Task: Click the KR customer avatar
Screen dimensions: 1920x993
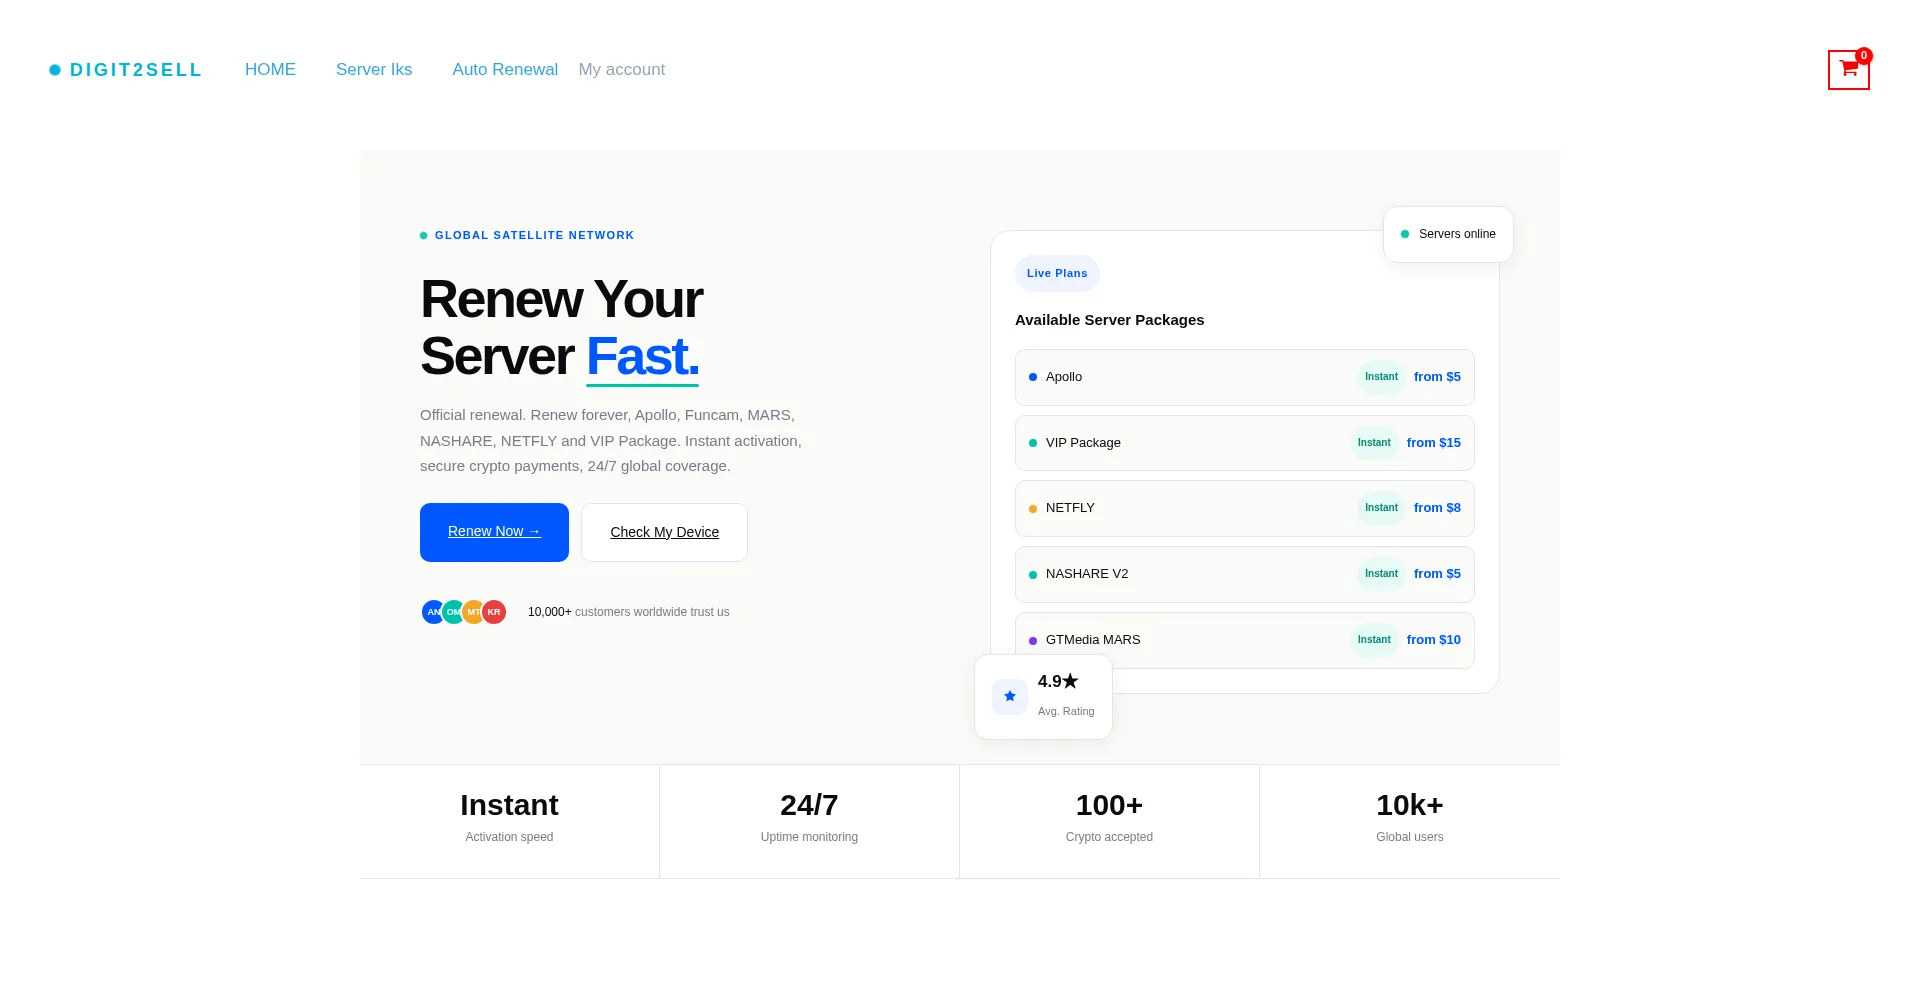Action: [x=494, y=612]
